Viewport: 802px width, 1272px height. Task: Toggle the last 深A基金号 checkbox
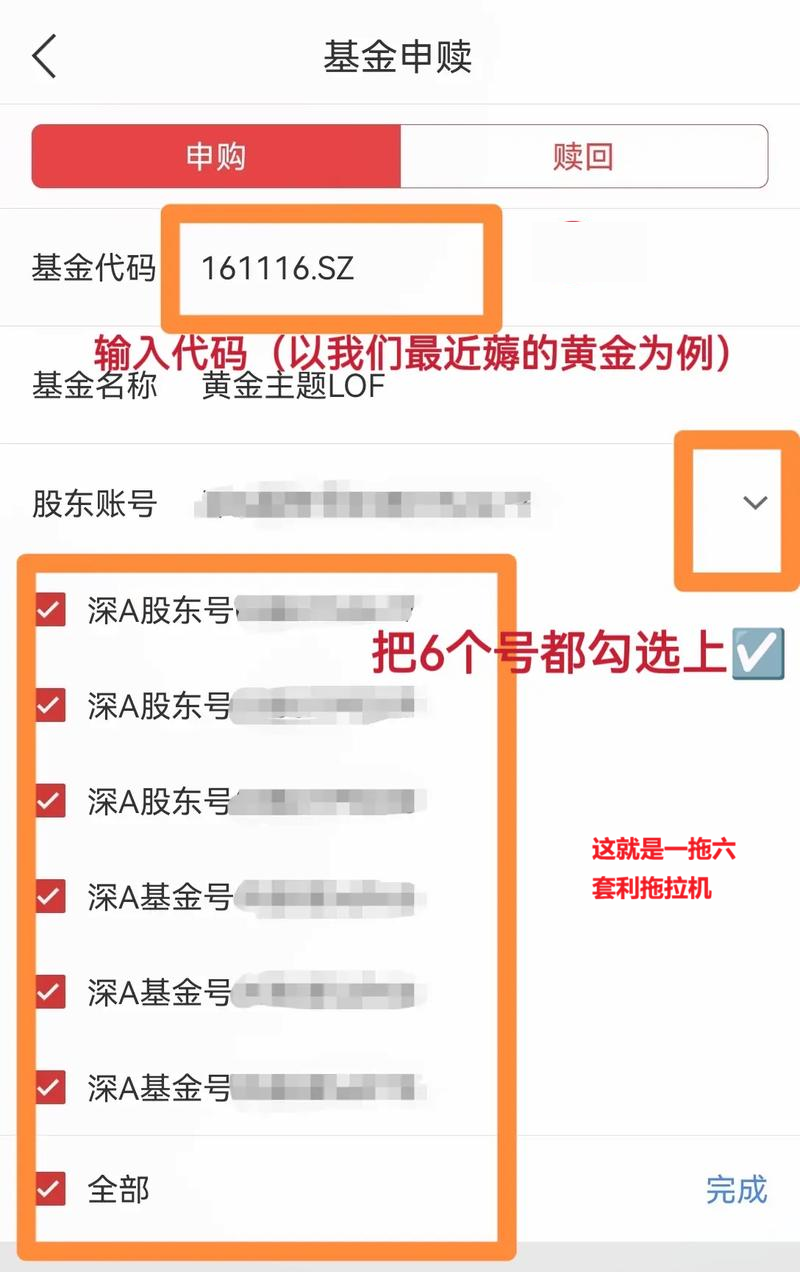(50, 1086)
